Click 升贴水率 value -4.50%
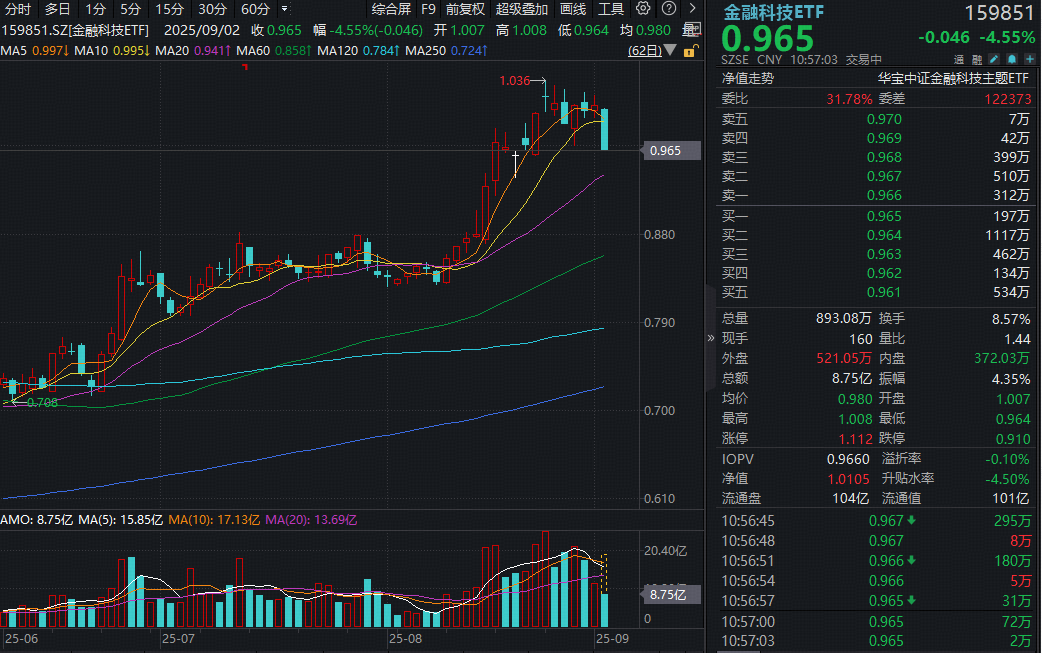Image resolution: width=1042 pixels, height=653 pixels. (1007, 479)
